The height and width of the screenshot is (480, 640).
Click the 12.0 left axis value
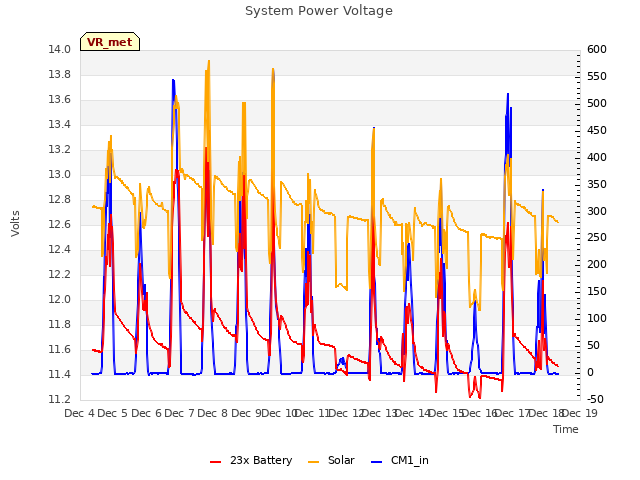point(59,300)
